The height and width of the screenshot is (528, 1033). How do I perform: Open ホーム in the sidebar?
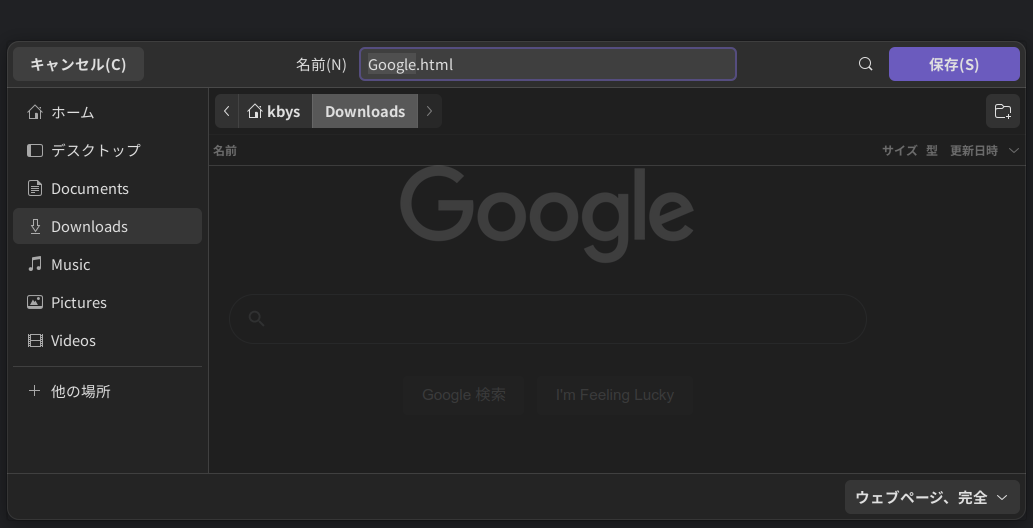[107, 113]
